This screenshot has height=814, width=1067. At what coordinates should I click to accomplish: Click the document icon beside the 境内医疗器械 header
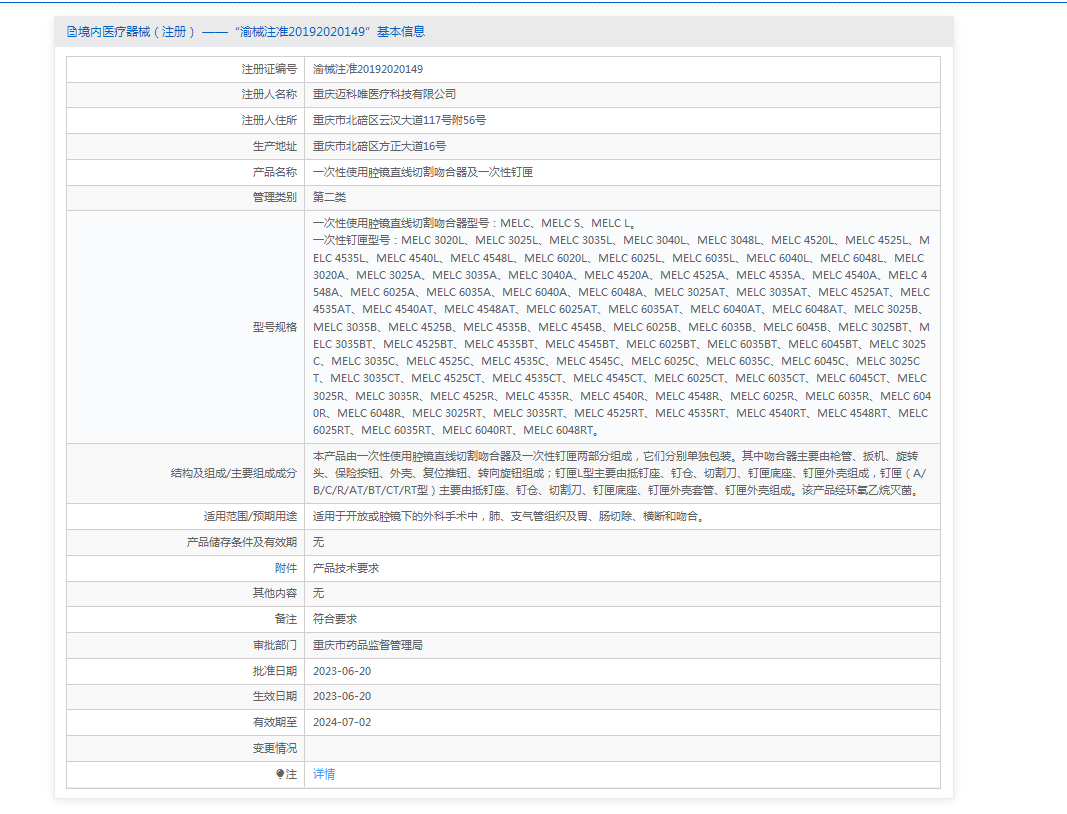pos(72,31)
